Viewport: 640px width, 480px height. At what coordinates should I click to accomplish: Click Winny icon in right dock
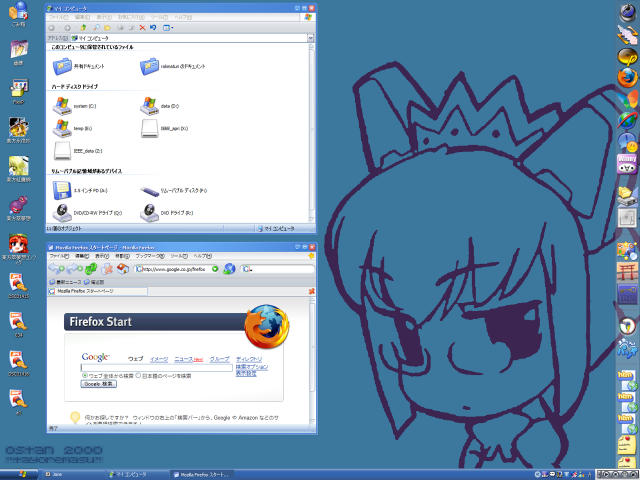(627, 164)
